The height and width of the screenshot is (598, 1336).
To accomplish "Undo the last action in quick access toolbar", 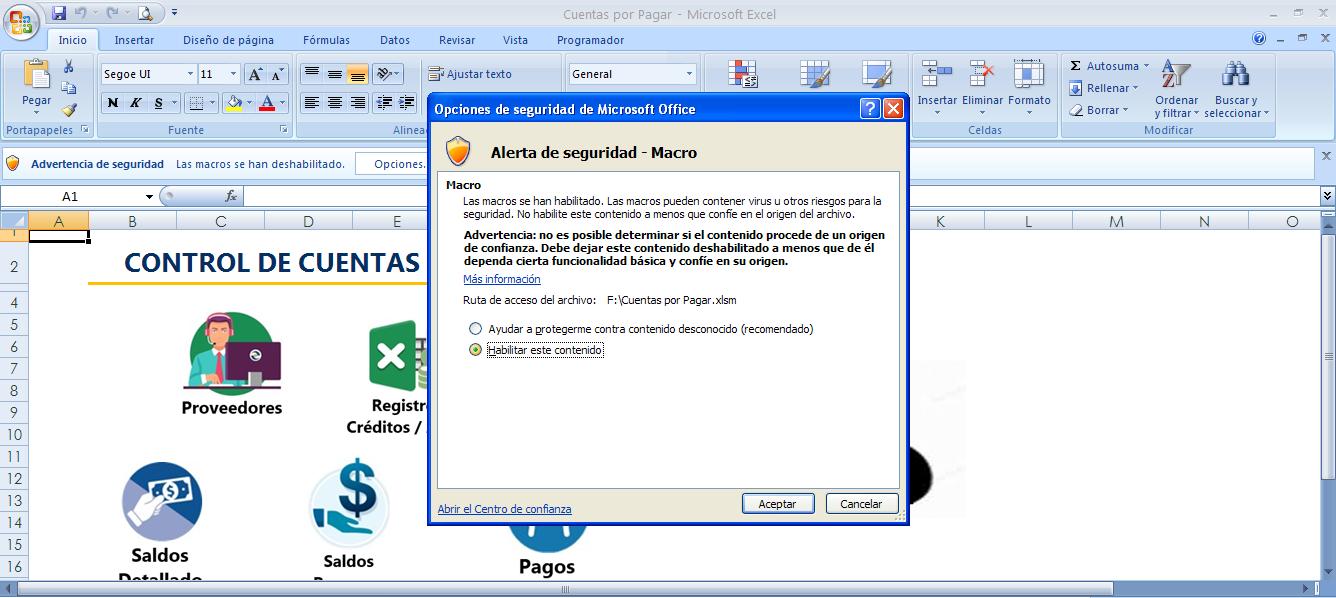I will pyautogui.click(x=81, y=13).
